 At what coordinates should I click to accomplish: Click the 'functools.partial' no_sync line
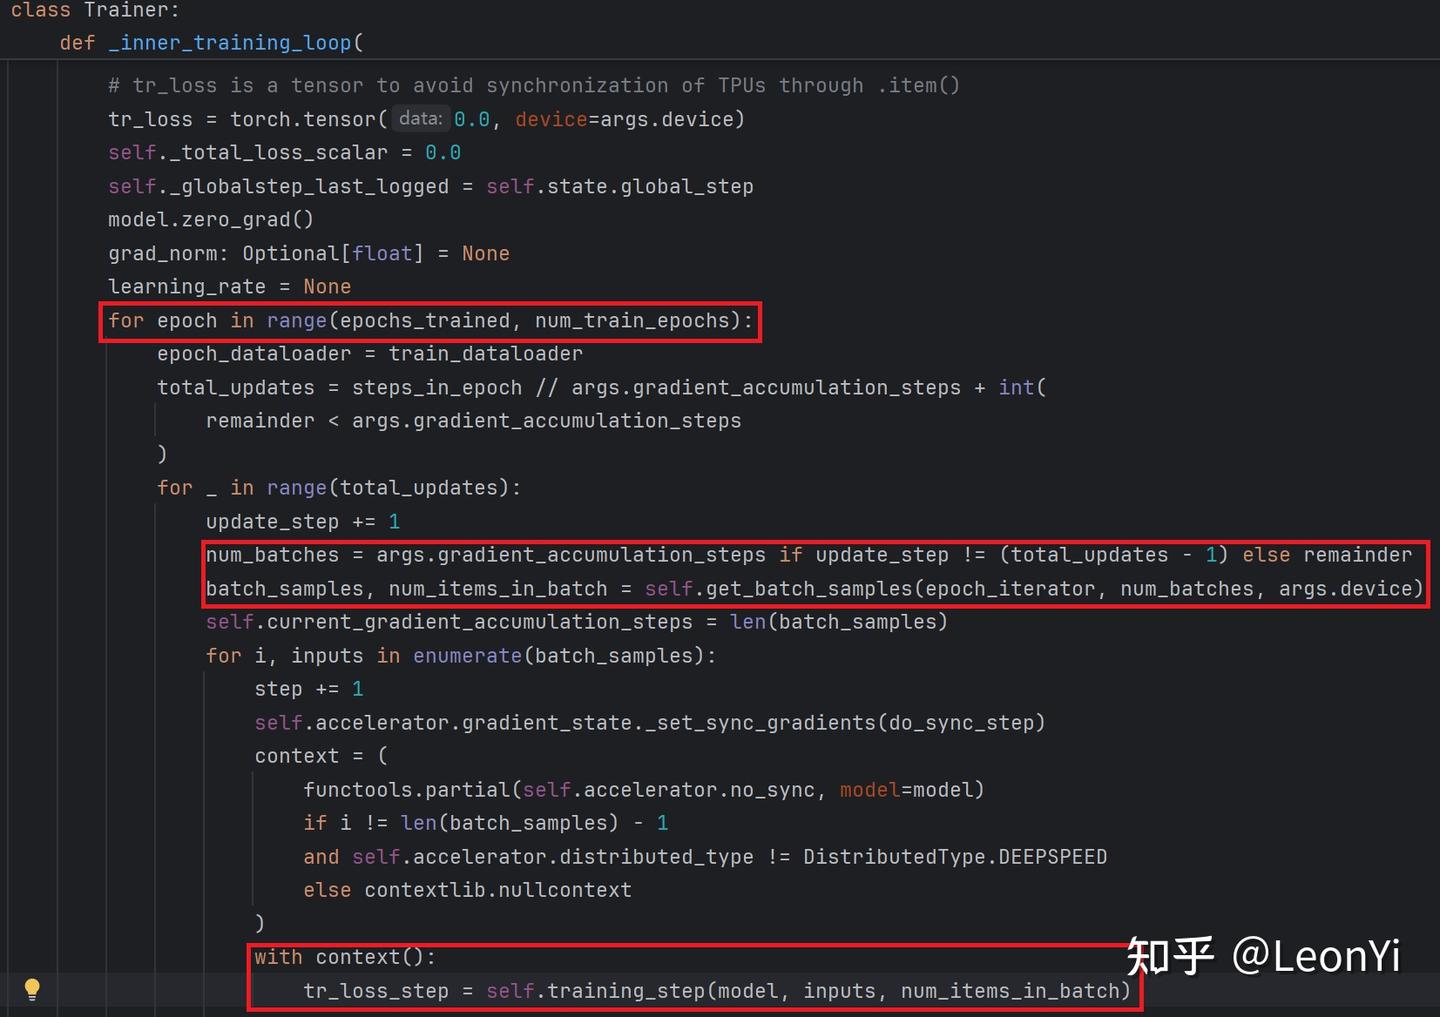point(644,790)
